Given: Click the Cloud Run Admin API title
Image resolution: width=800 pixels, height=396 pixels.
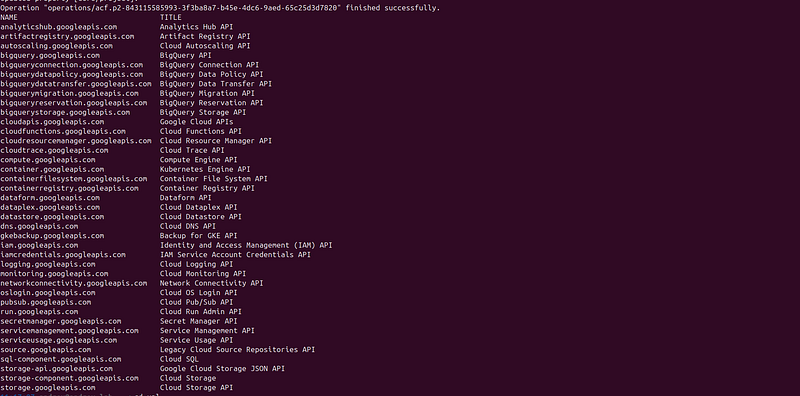Looking at the screenshot, I should tap(201, 312).
